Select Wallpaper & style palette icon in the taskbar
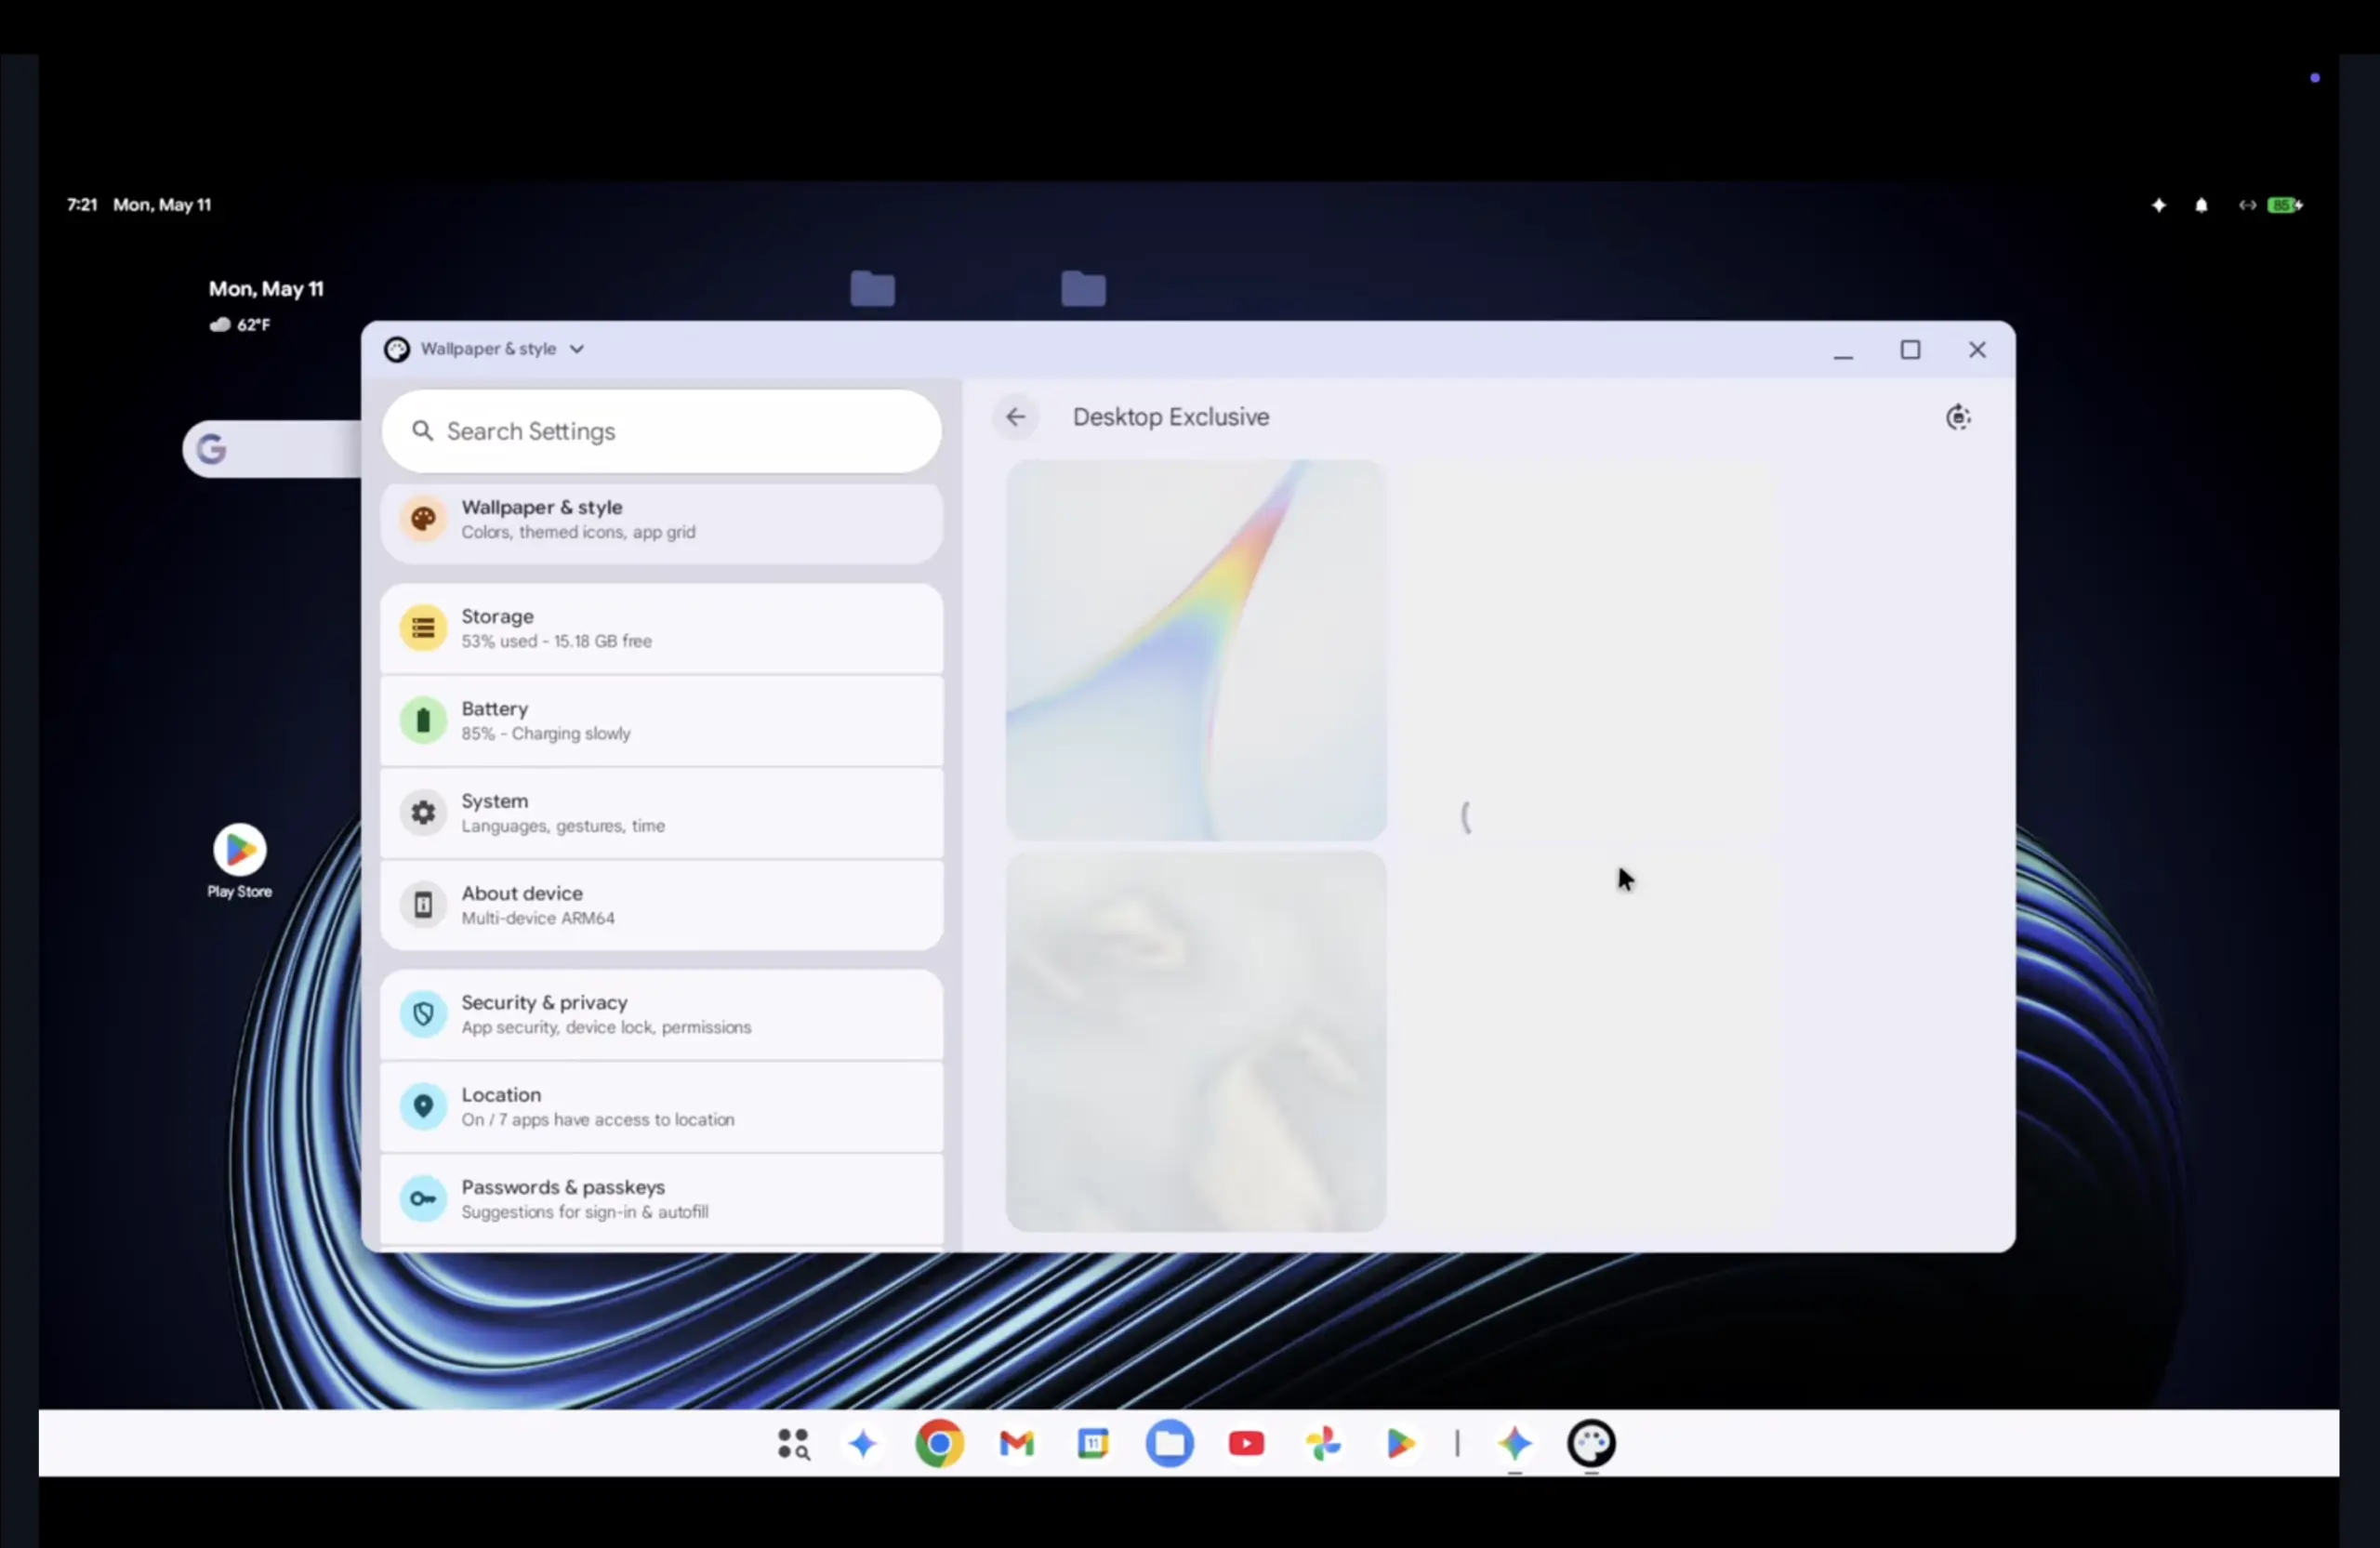2380x1548 pixels. pyautogui.click(x=1591, y=1443)
